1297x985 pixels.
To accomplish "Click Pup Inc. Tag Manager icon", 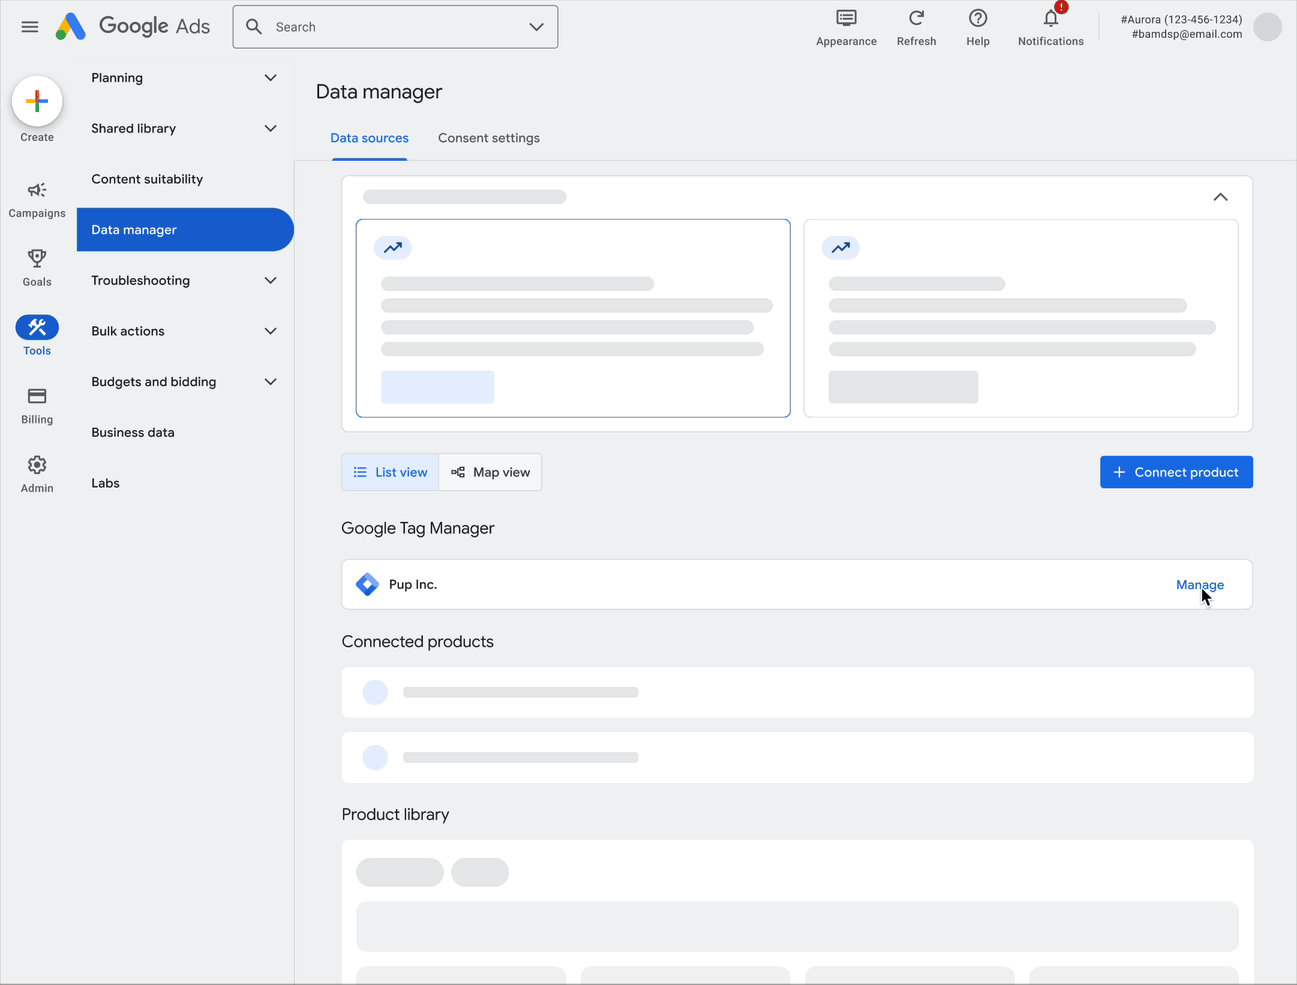I will [x=367, y=584].
